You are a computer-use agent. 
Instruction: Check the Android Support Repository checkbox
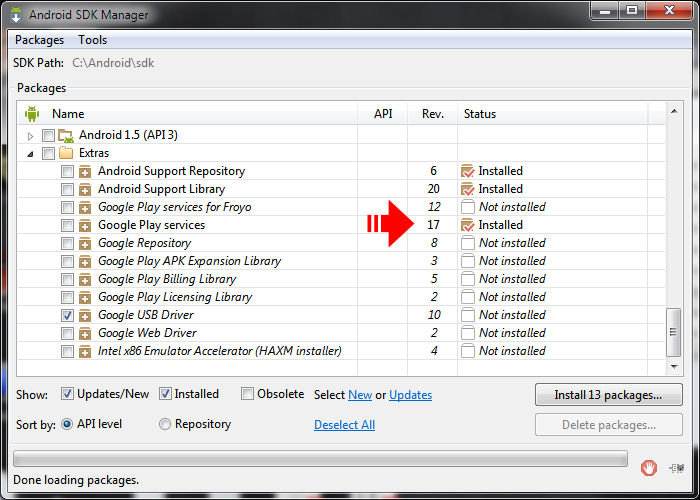coord(67,171)
